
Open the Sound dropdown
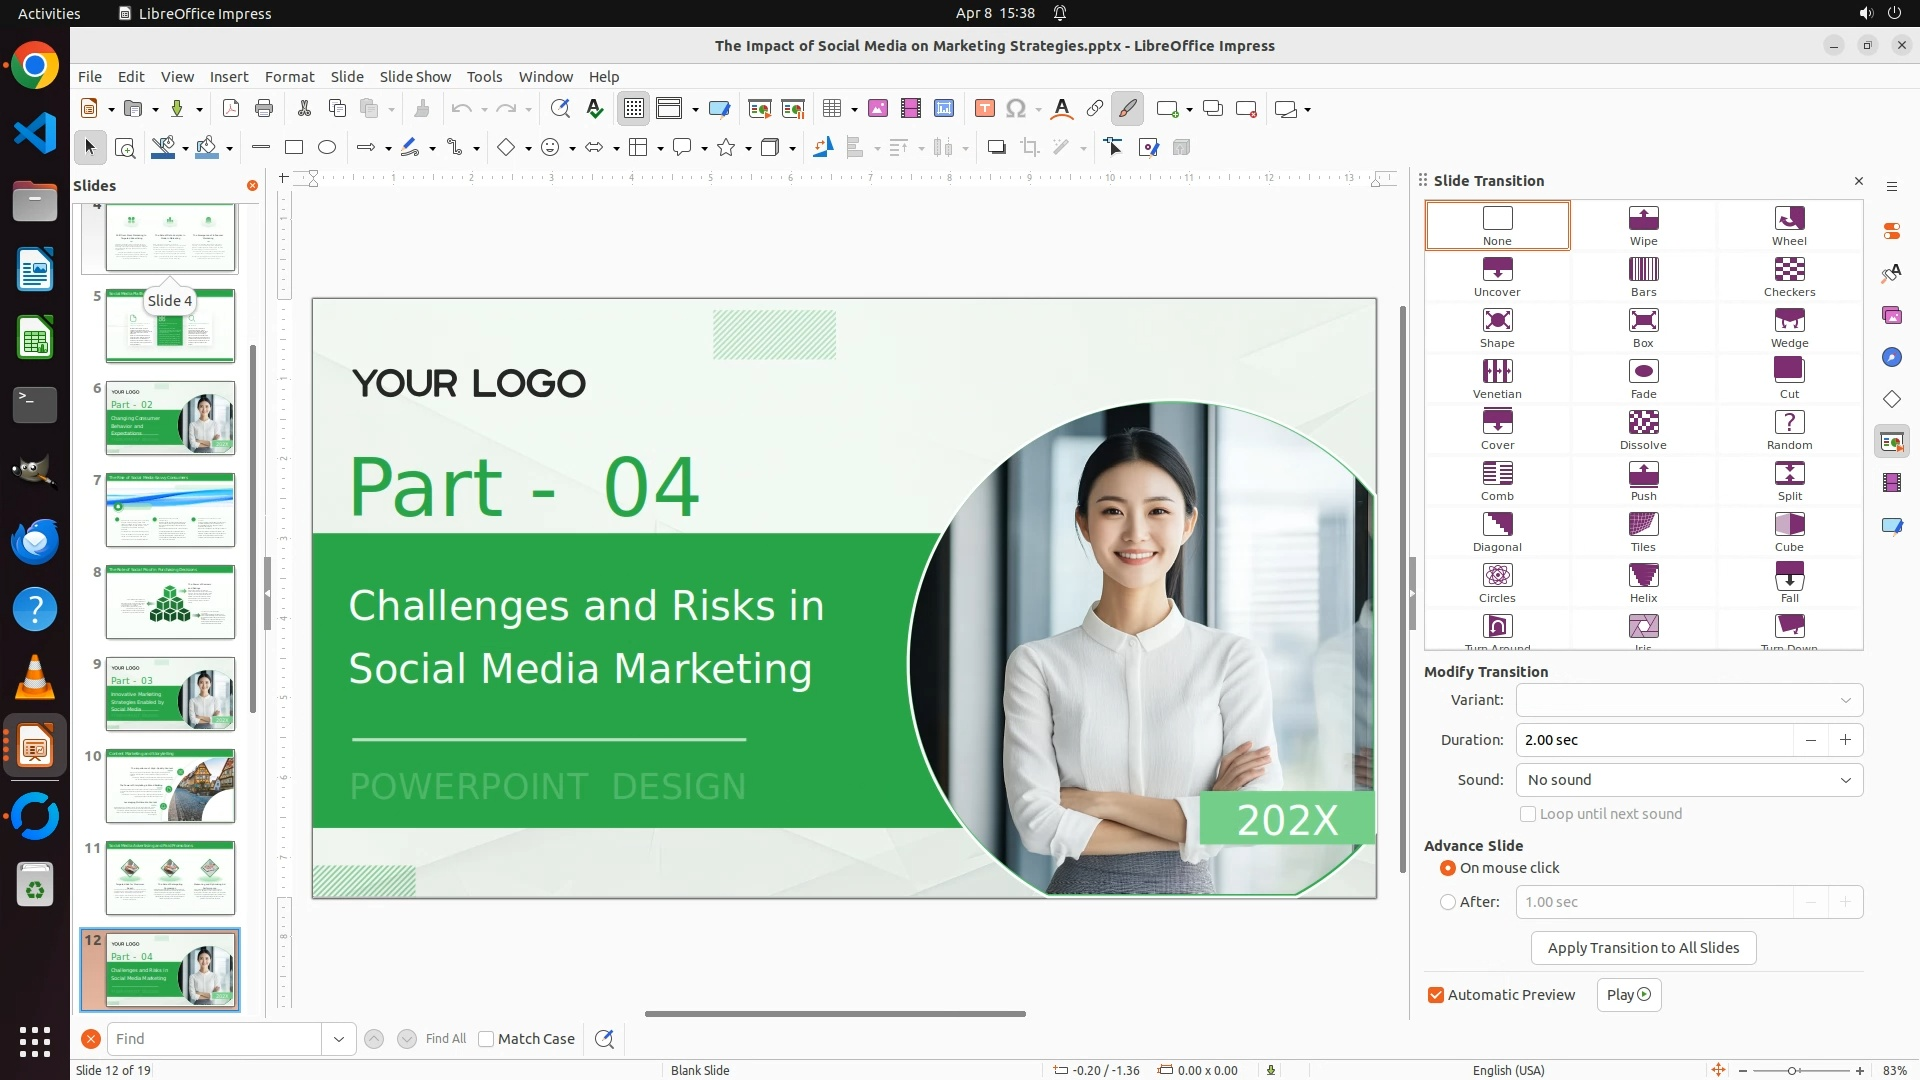[x=1689, y=780]
